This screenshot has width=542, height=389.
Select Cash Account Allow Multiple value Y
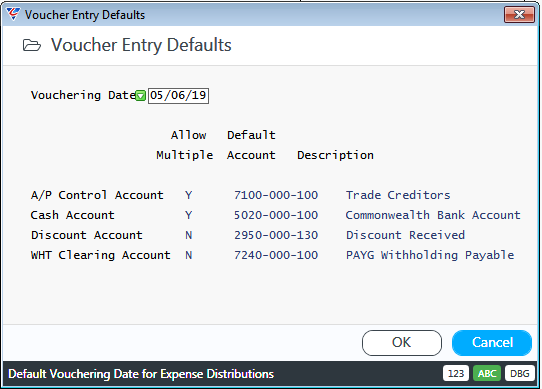(x=188, y=215)
